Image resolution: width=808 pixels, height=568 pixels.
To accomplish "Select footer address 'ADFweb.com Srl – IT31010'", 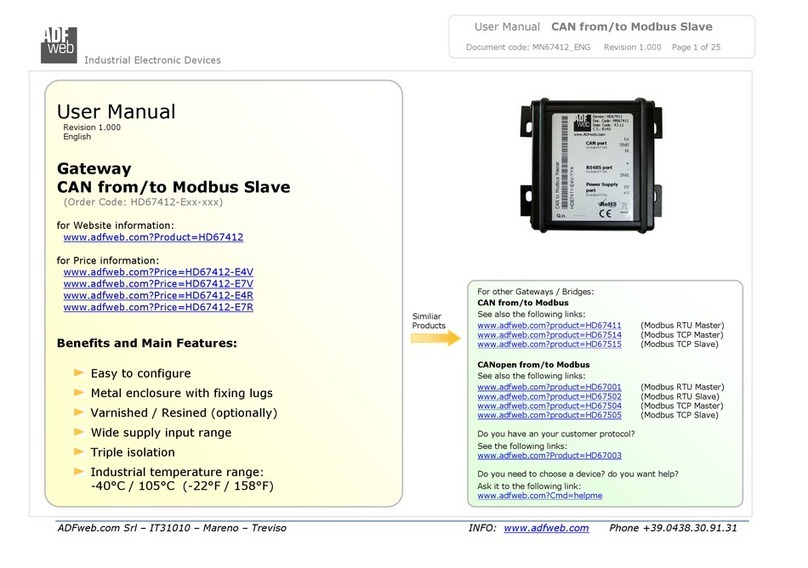I will [x=124, y=528].
